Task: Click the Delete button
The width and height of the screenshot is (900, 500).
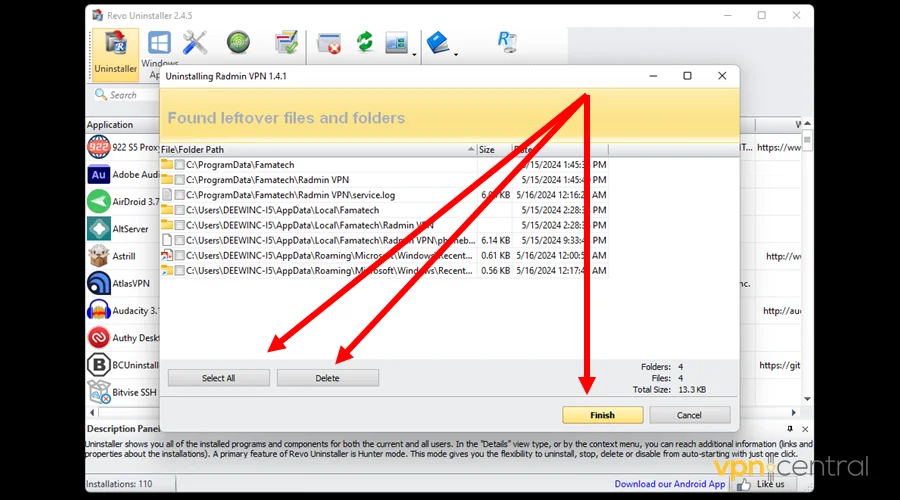Action: pos(328,378)
